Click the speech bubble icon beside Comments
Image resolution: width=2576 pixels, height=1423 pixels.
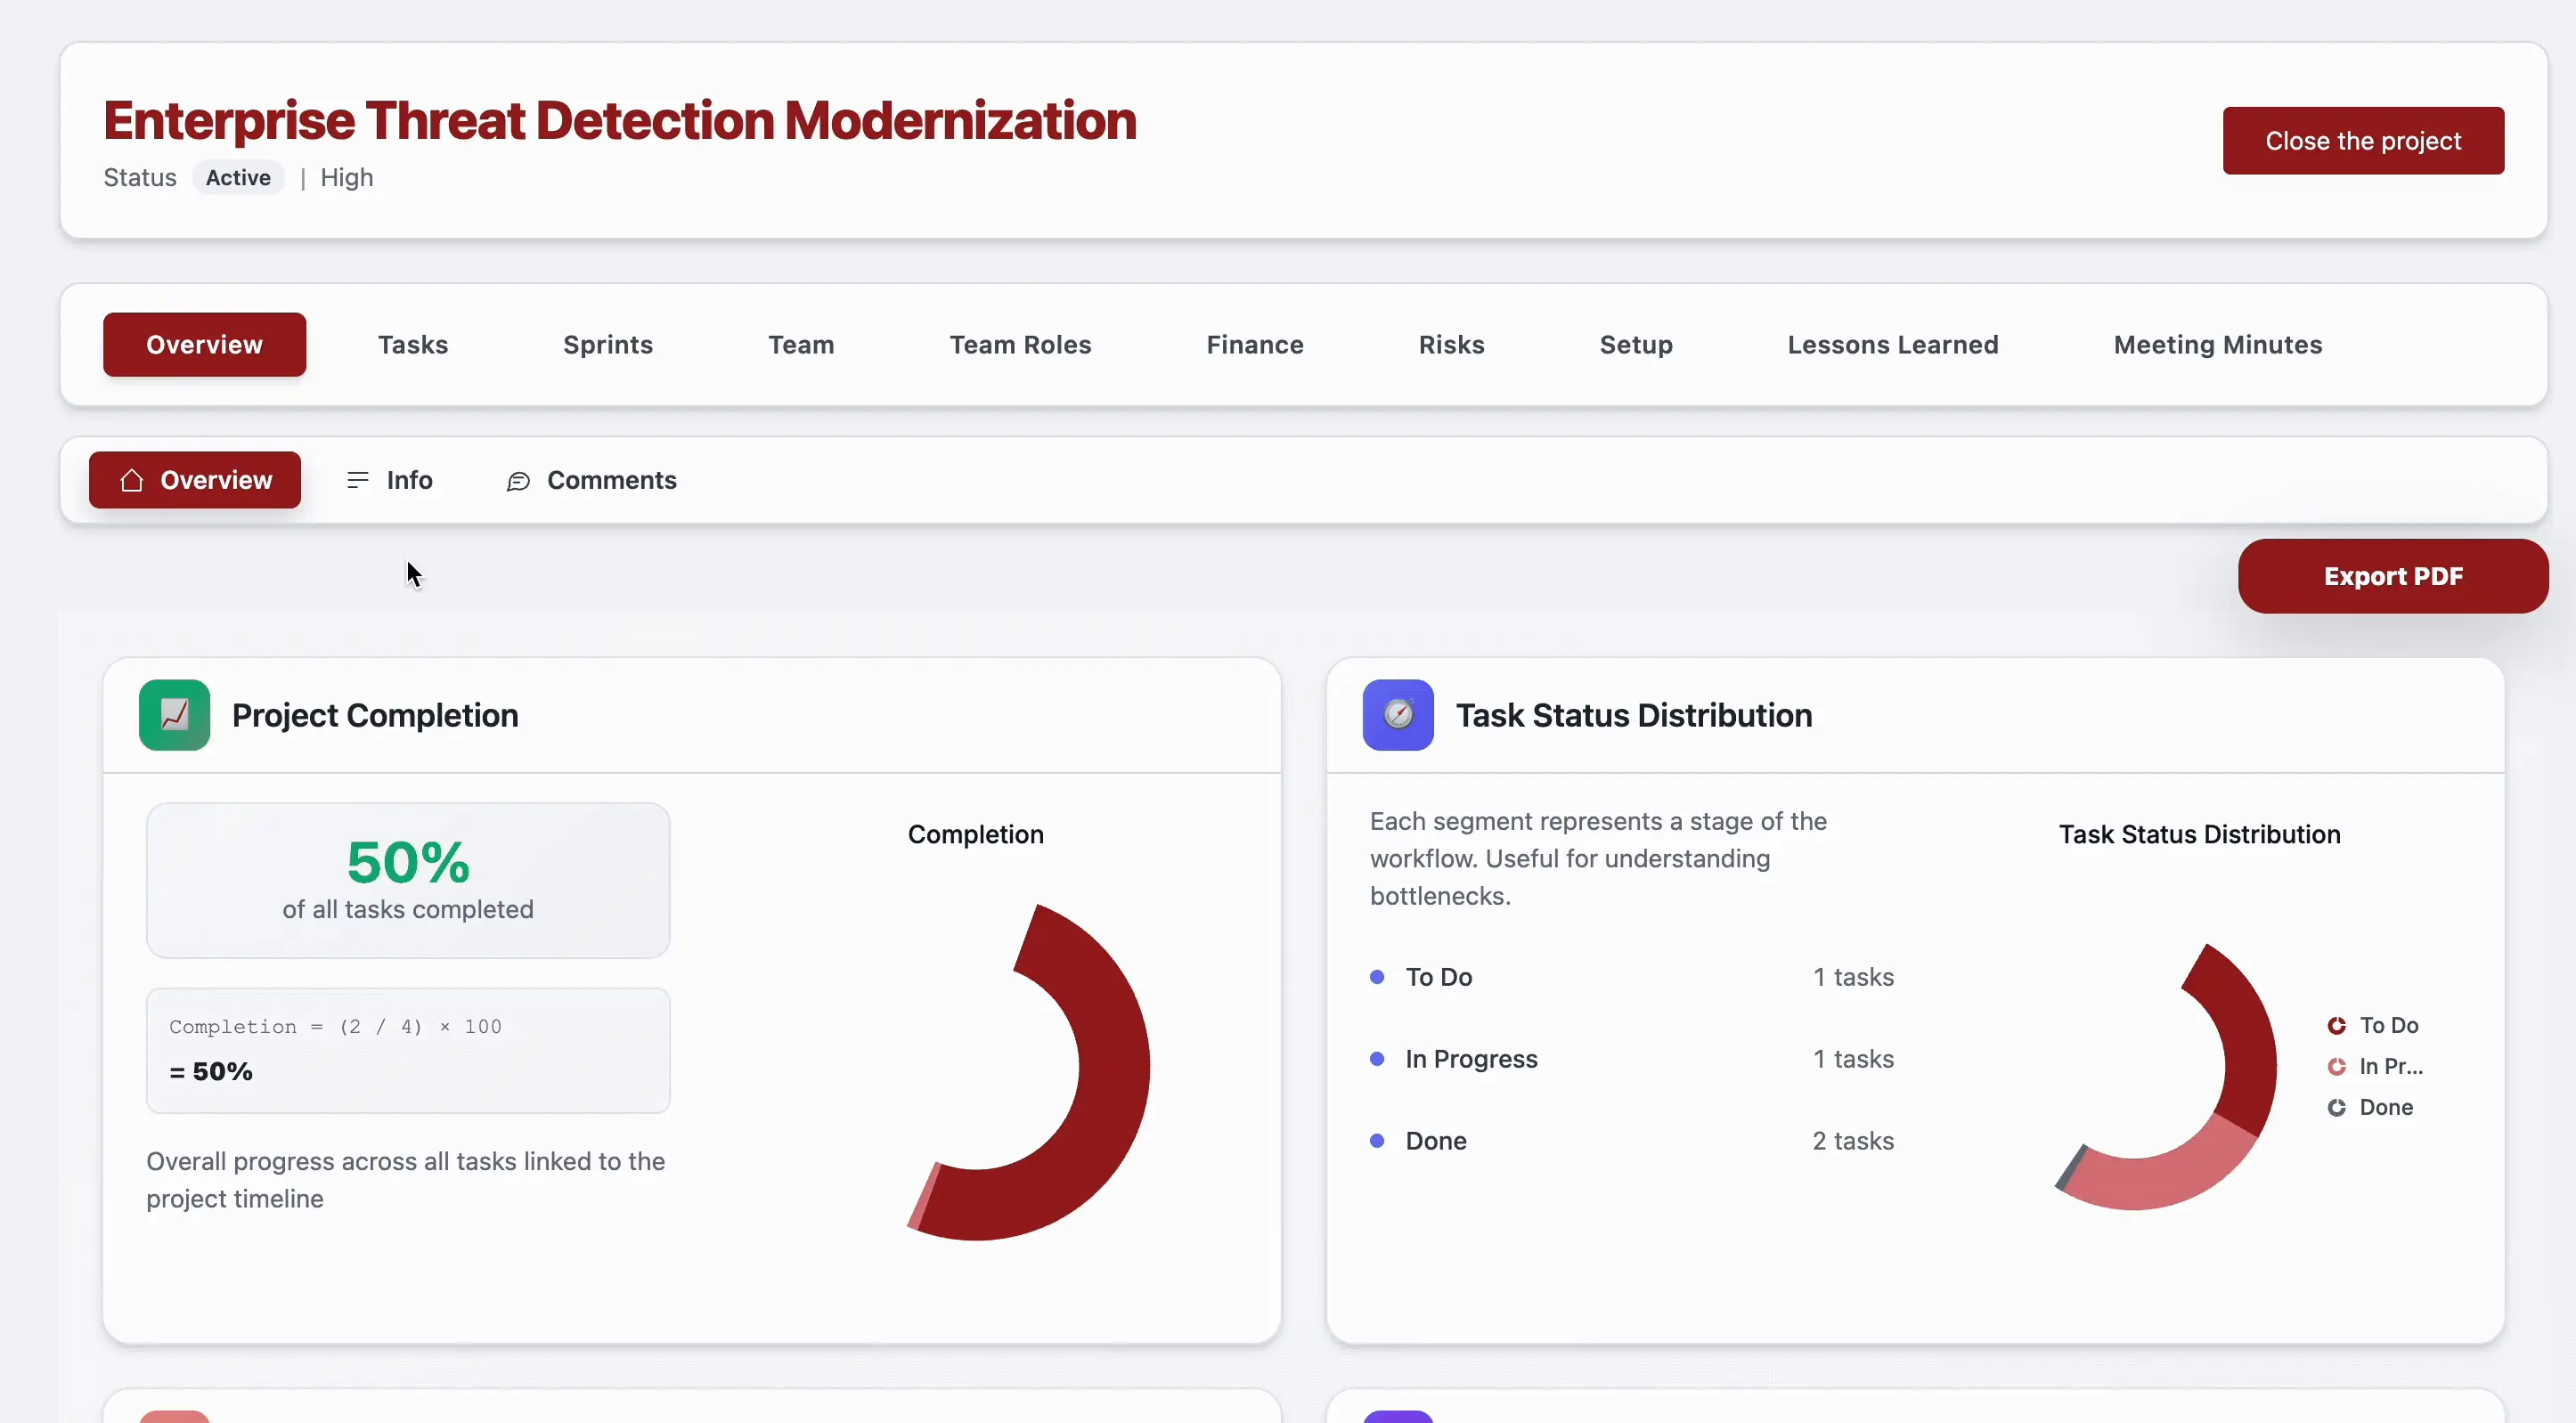(517, 481)
